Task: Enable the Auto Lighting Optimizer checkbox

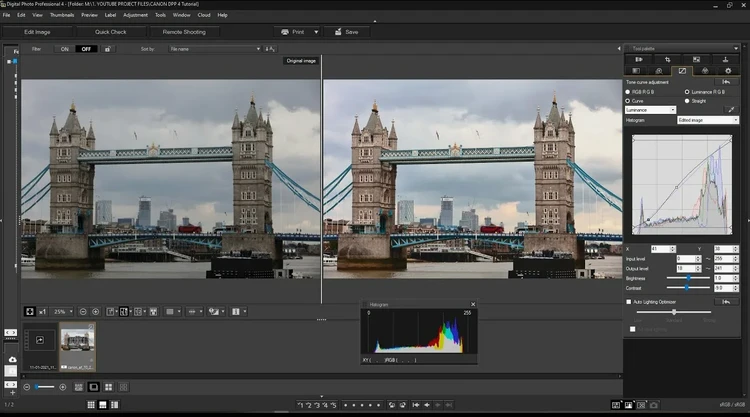Action: [629, 301]
